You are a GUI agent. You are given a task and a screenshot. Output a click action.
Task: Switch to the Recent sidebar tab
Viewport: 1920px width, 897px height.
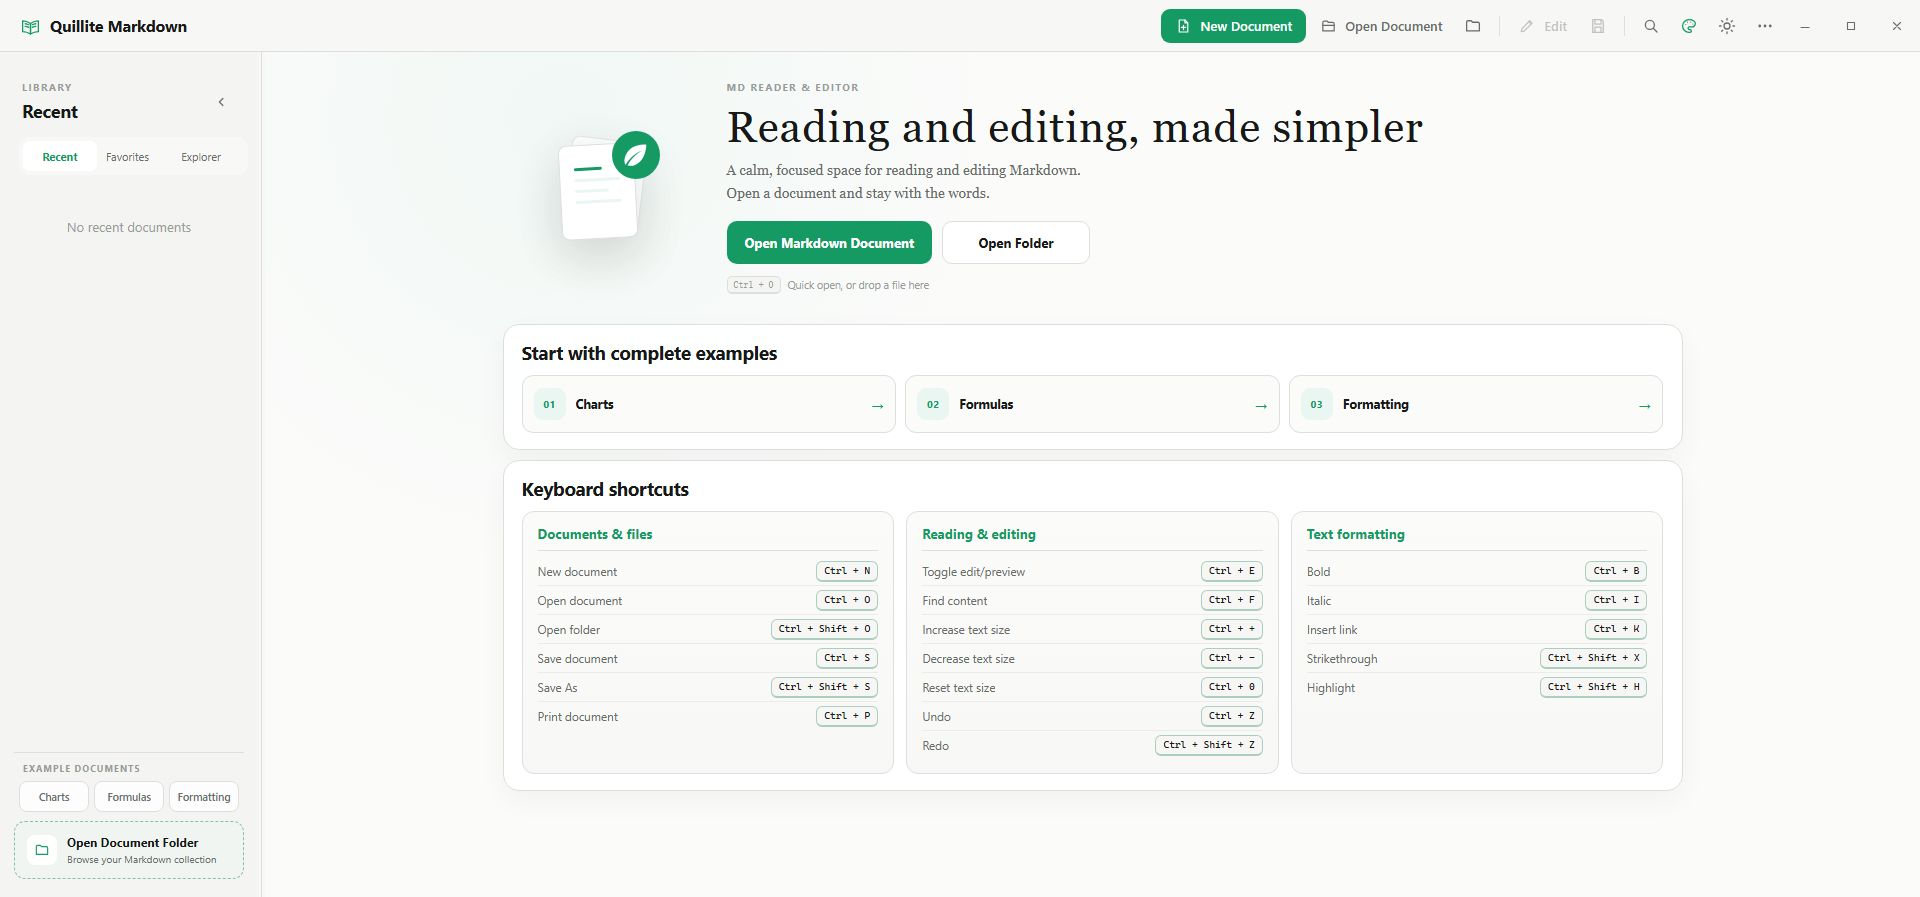pos(60,157)
